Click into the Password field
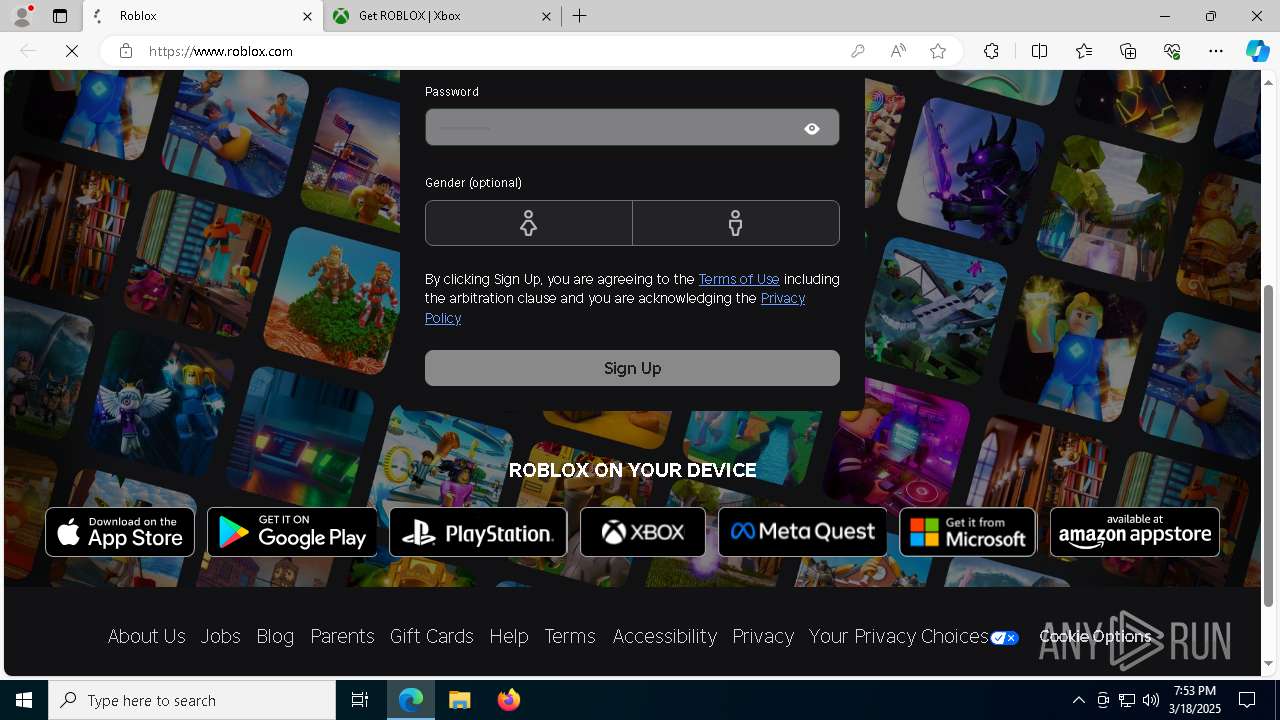 (632, 128)
